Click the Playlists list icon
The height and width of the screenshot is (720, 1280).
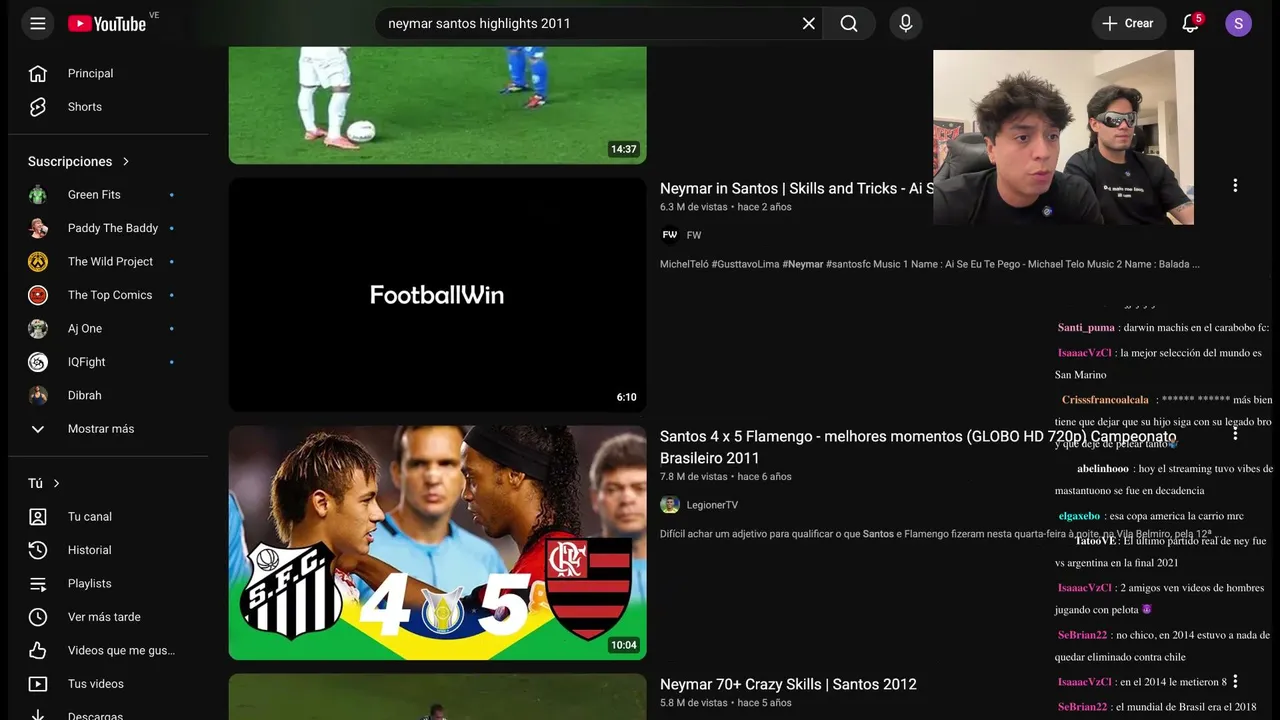(38, 584)
